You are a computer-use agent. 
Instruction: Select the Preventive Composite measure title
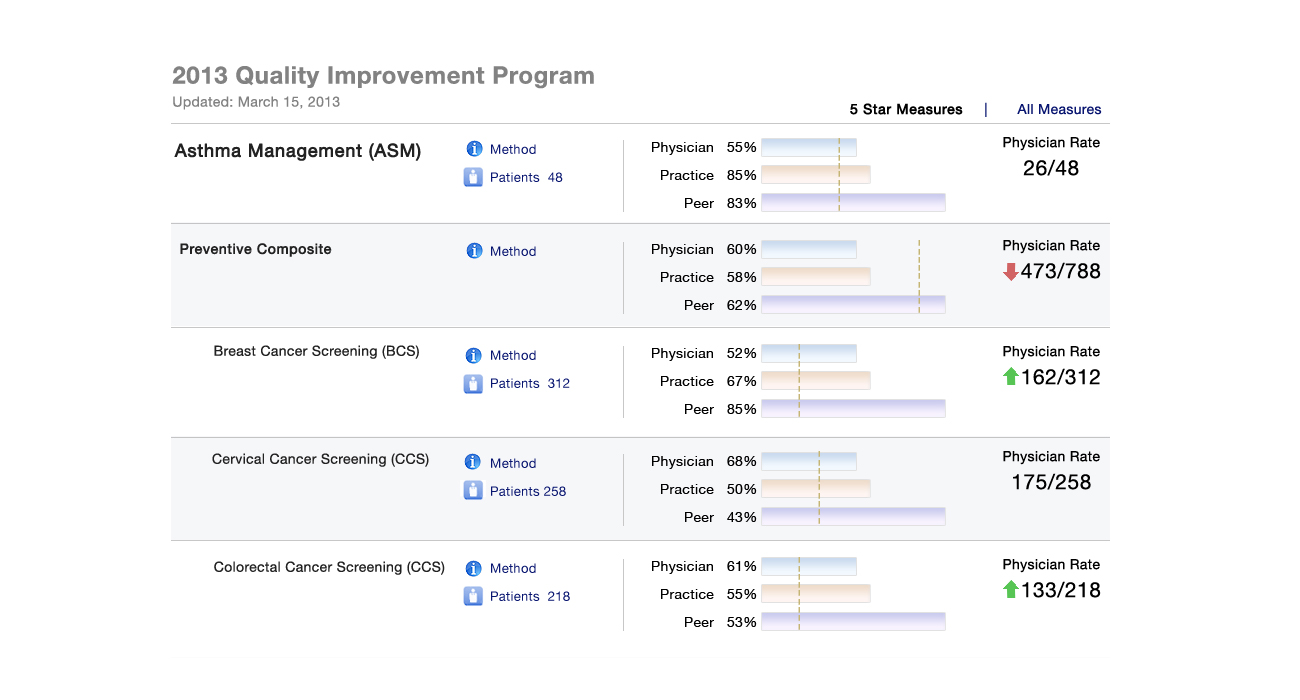255,249
